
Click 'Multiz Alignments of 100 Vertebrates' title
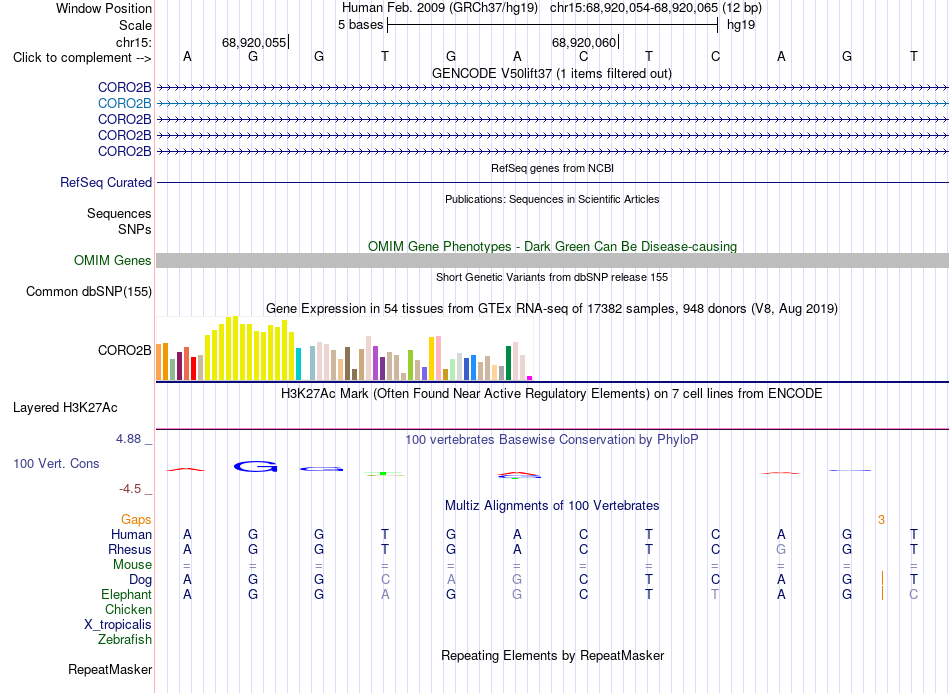[x=552, y=505]
